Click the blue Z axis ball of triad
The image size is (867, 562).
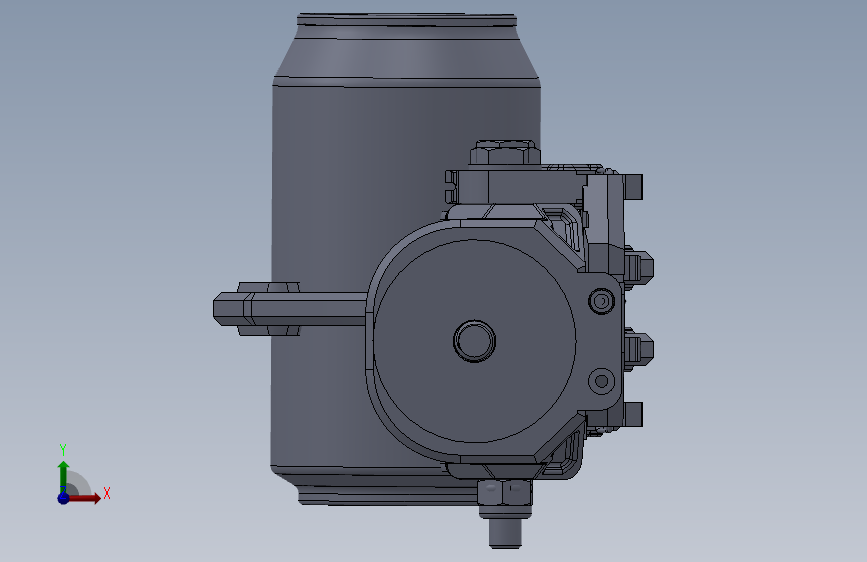(63, 498)
